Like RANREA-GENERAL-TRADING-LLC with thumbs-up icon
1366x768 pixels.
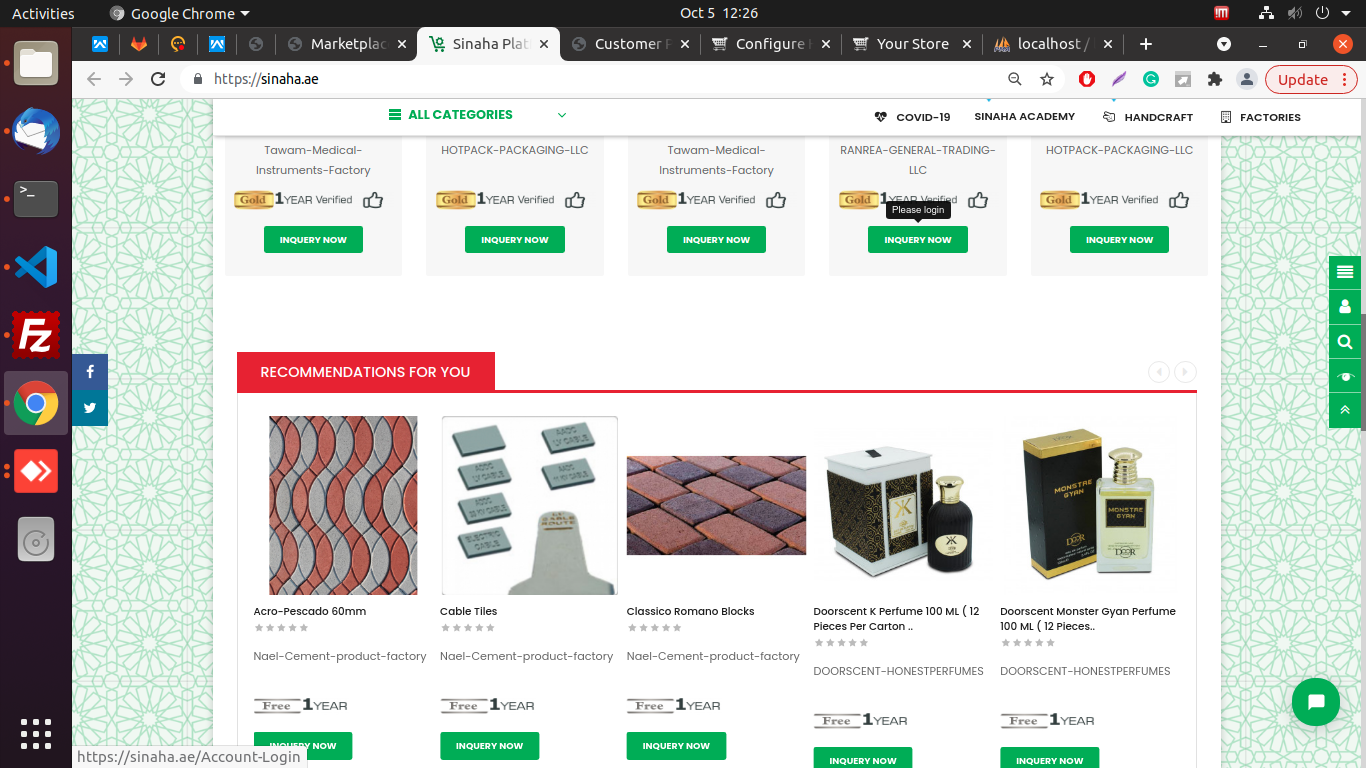[x=978, y=200]
